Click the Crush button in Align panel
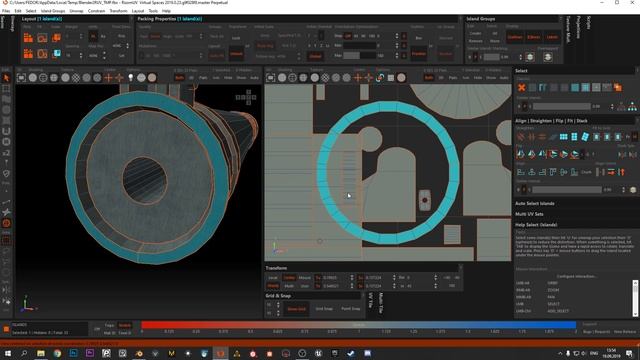Image resolution: width=640 pixels, height=360 pixels. coord(587,172)
